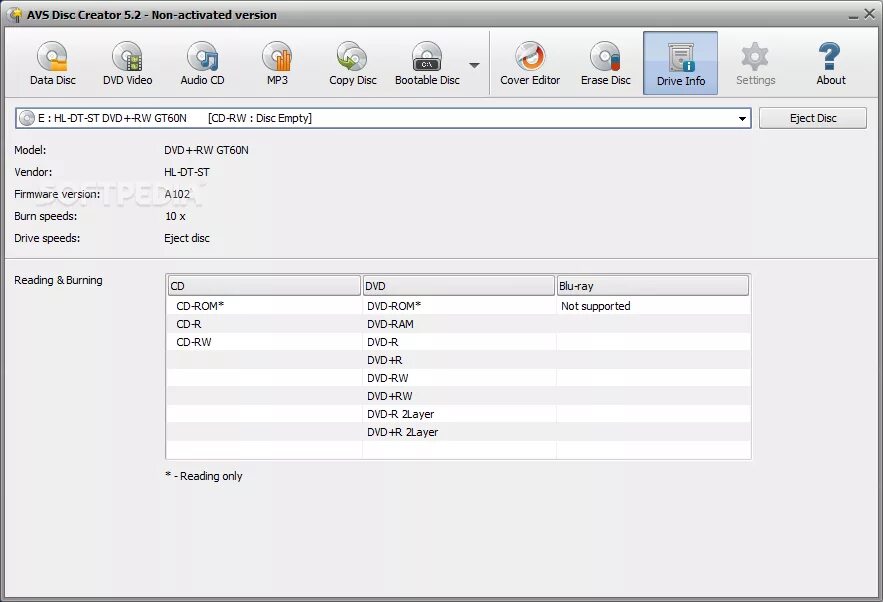
Task: Select the Data Disc tool
Action: click(x=52, y=62)
